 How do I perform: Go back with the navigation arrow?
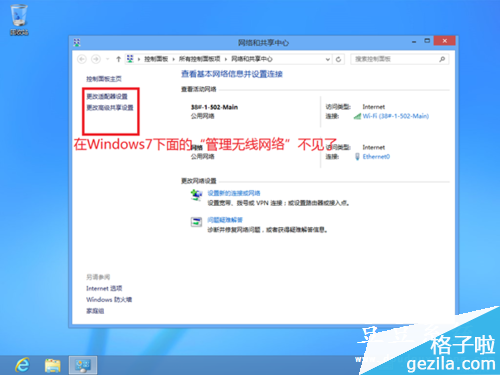pyautogui.click(x=82, y=59)
